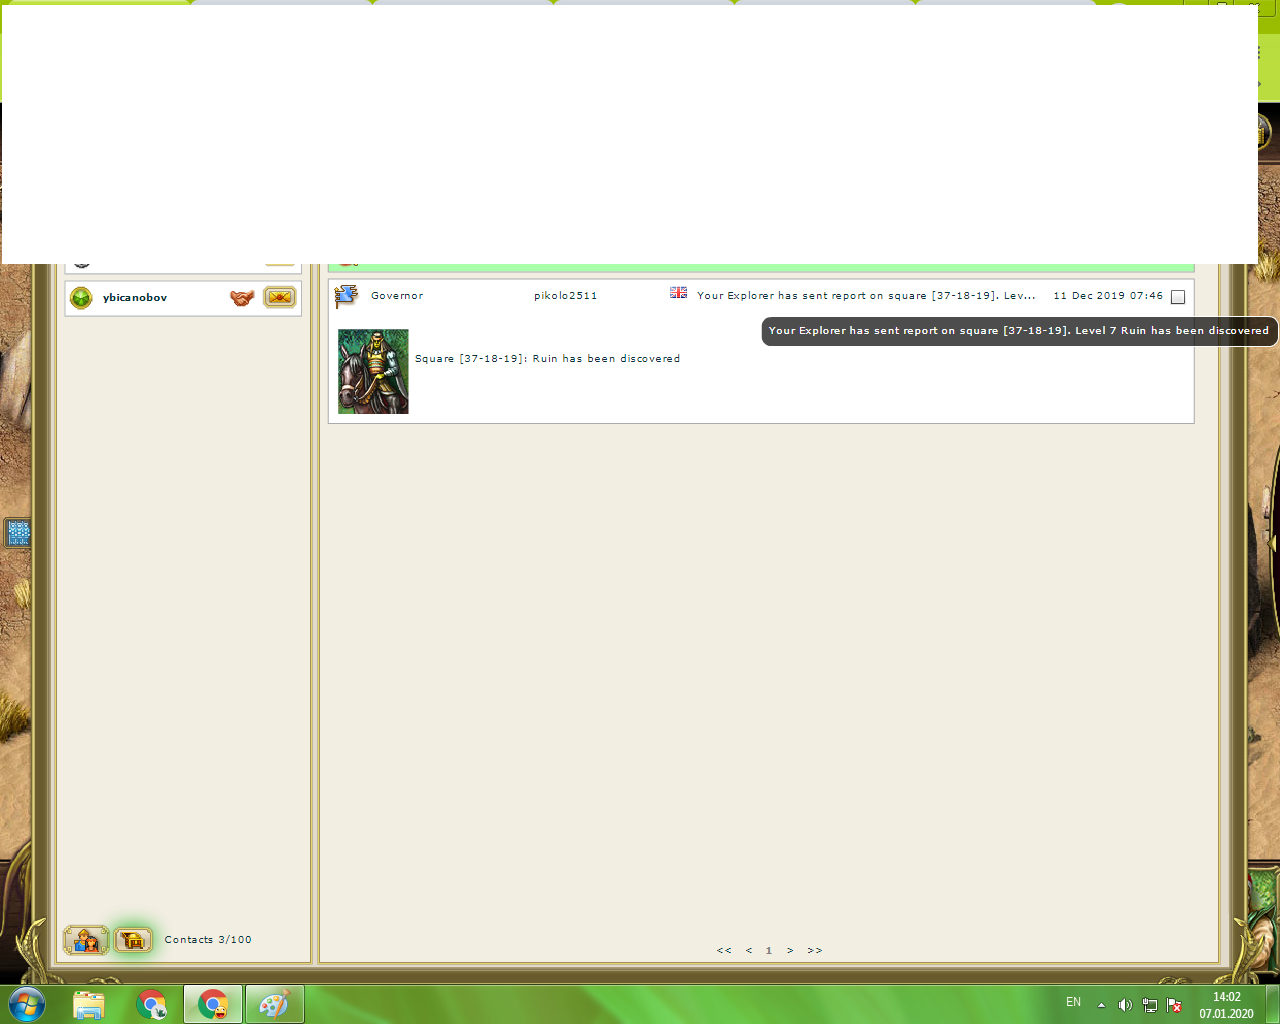Tick the checkbox on the Explorer report row
The width and height of the screenshot is (1280, 1024).
point(1178,297)
